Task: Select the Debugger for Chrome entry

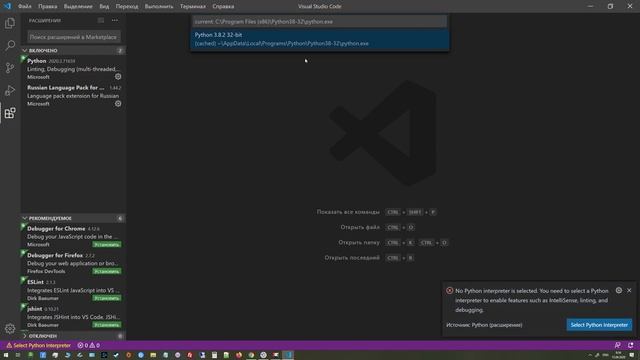Action: [x=73, y=236]
